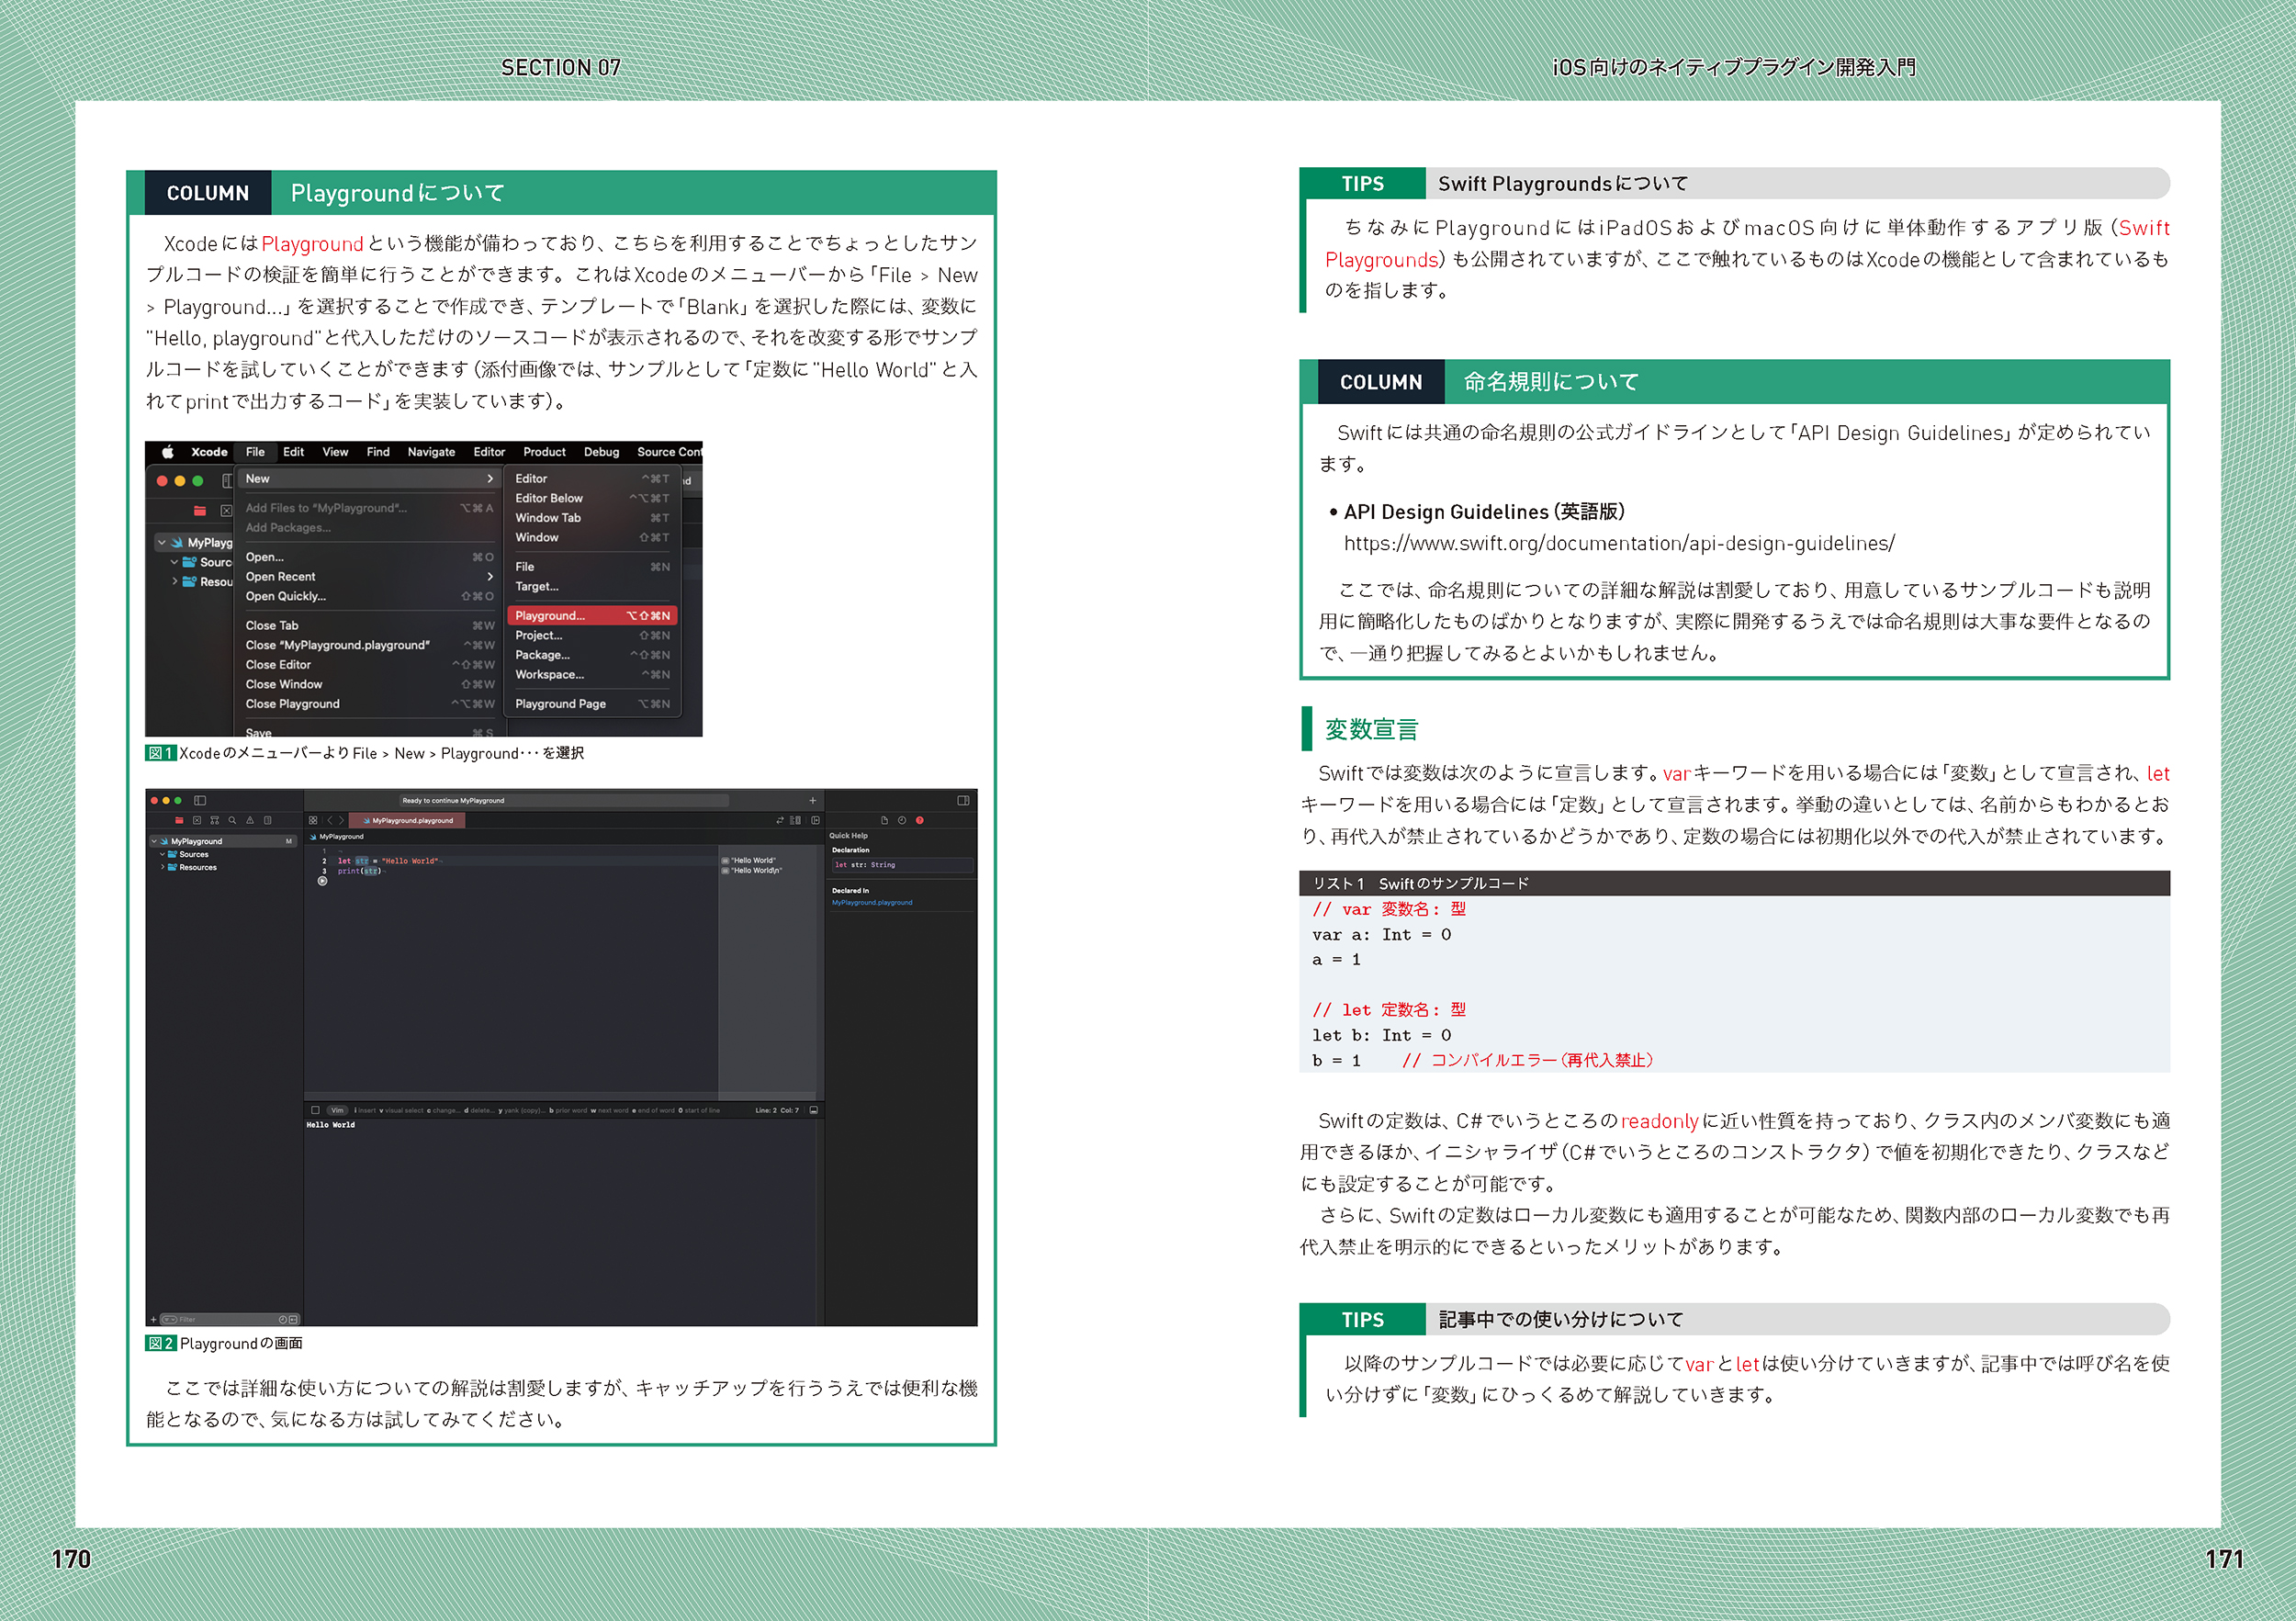
Task: Click the Quick Help red question mark icon
Action: (x=920, y=820)
